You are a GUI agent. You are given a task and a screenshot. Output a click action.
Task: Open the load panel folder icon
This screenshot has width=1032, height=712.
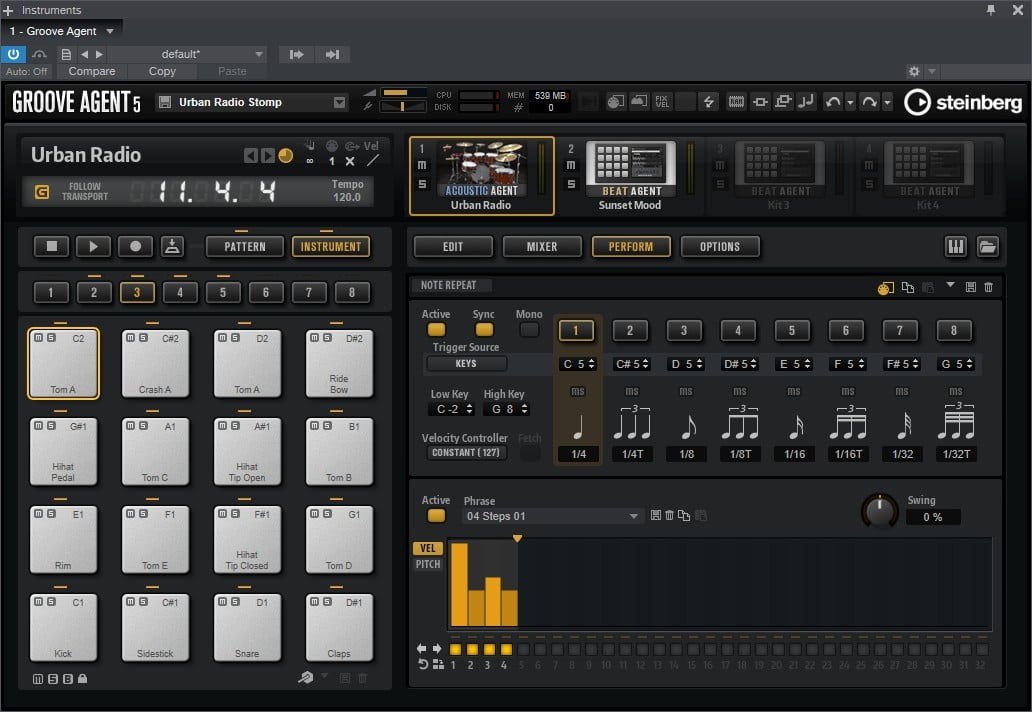(987, 247)
